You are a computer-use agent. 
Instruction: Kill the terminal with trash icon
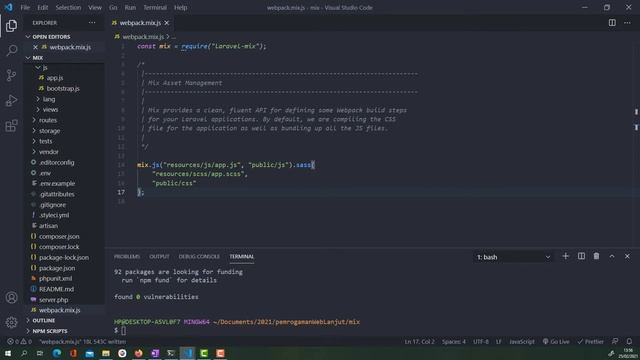click(x=596, y=256)
